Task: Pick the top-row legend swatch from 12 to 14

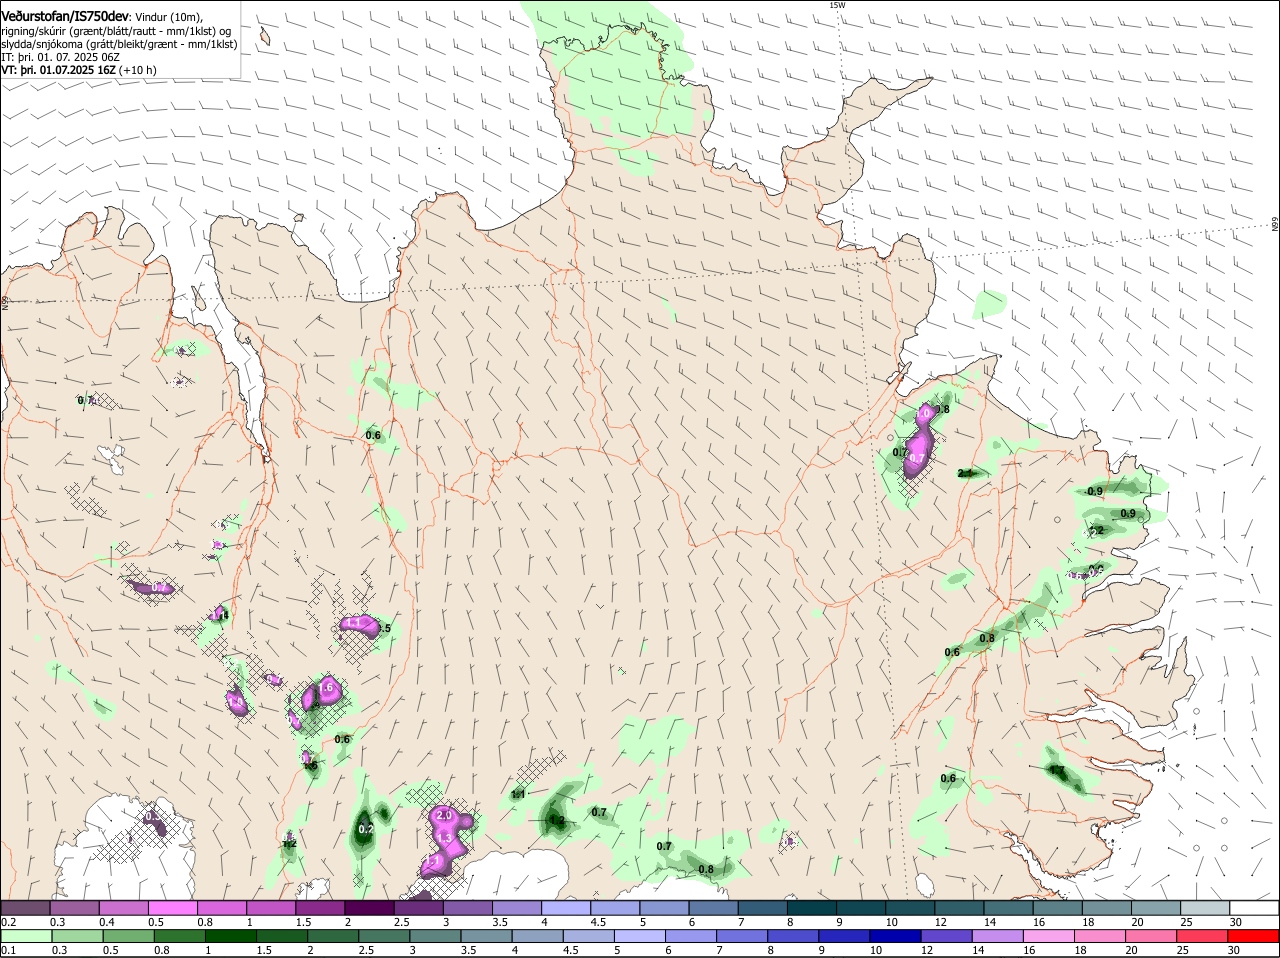Action: (x=959, y=908)
